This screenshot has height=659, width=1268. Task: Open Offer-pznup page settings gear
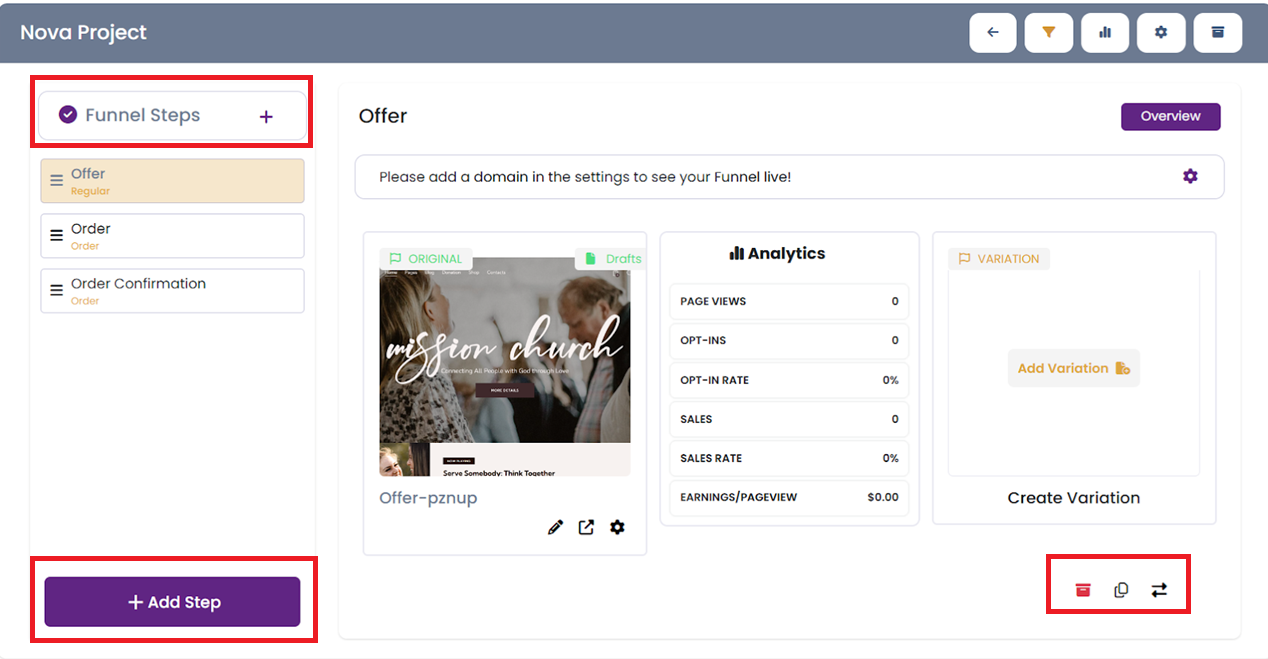pyautogui.click(x=617, y=527)
